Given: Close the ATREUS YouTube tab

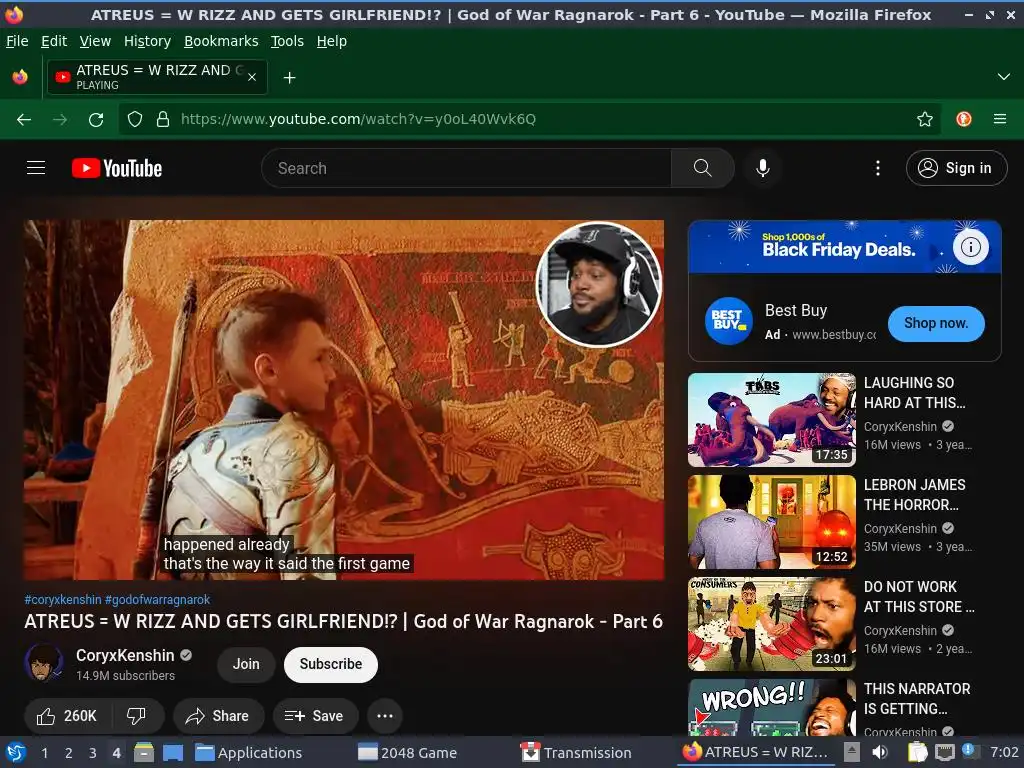Looking at the screenshot, I should tap(252, 77).
